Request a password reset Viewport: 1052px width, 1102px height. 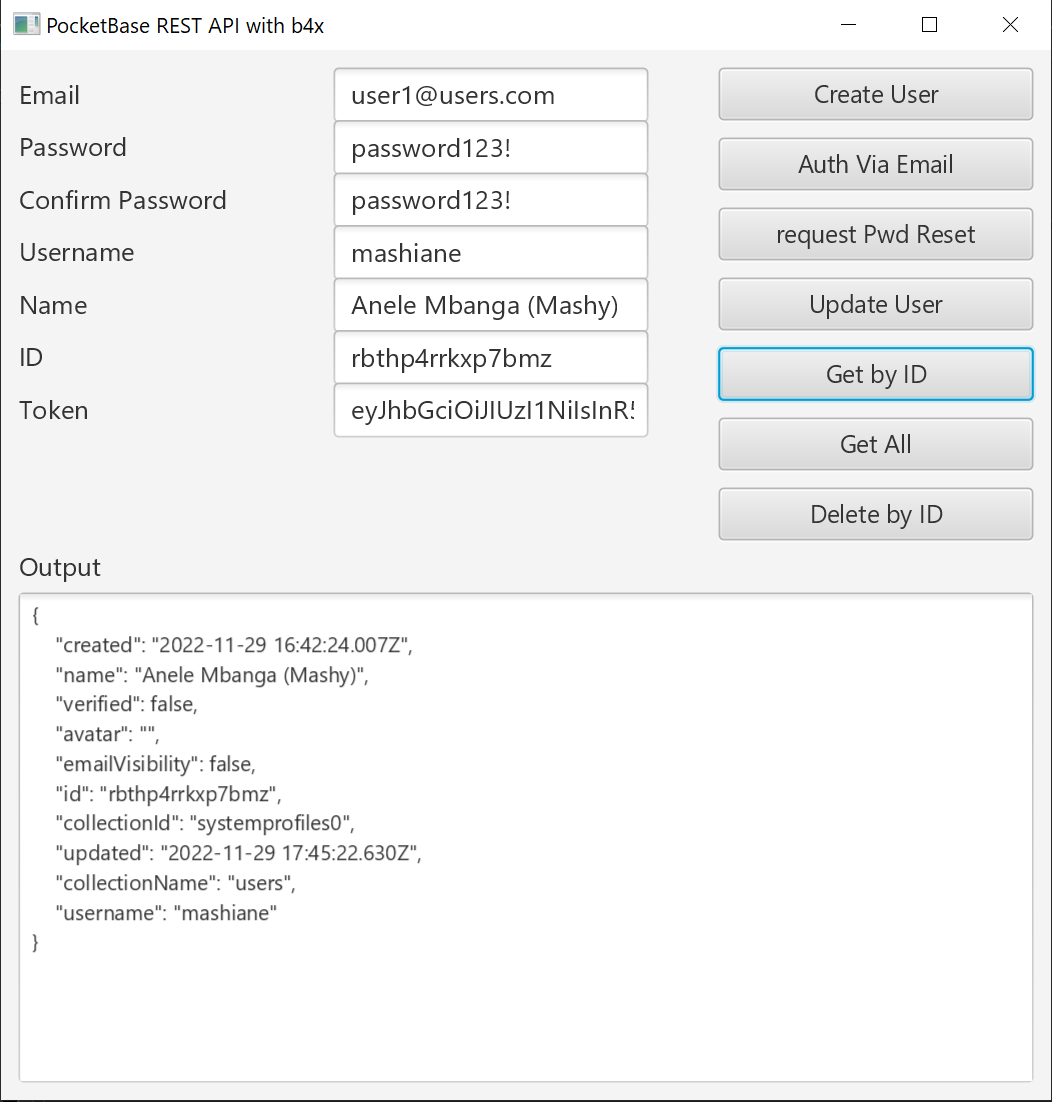point(875,234)
